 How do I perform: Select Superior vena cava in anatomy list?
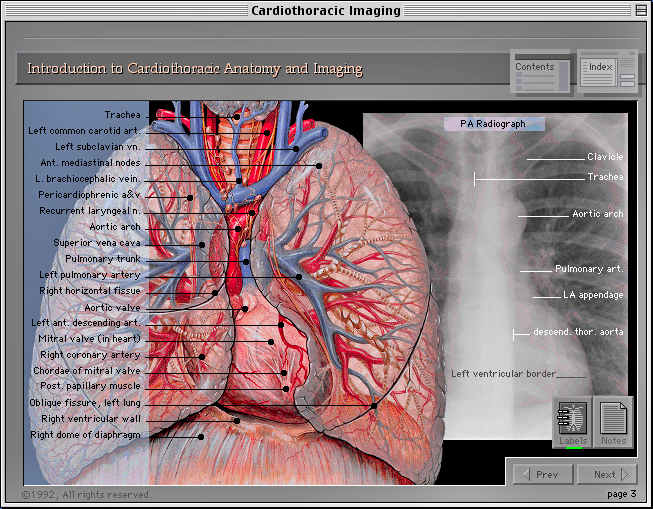[x=97, y=243]
